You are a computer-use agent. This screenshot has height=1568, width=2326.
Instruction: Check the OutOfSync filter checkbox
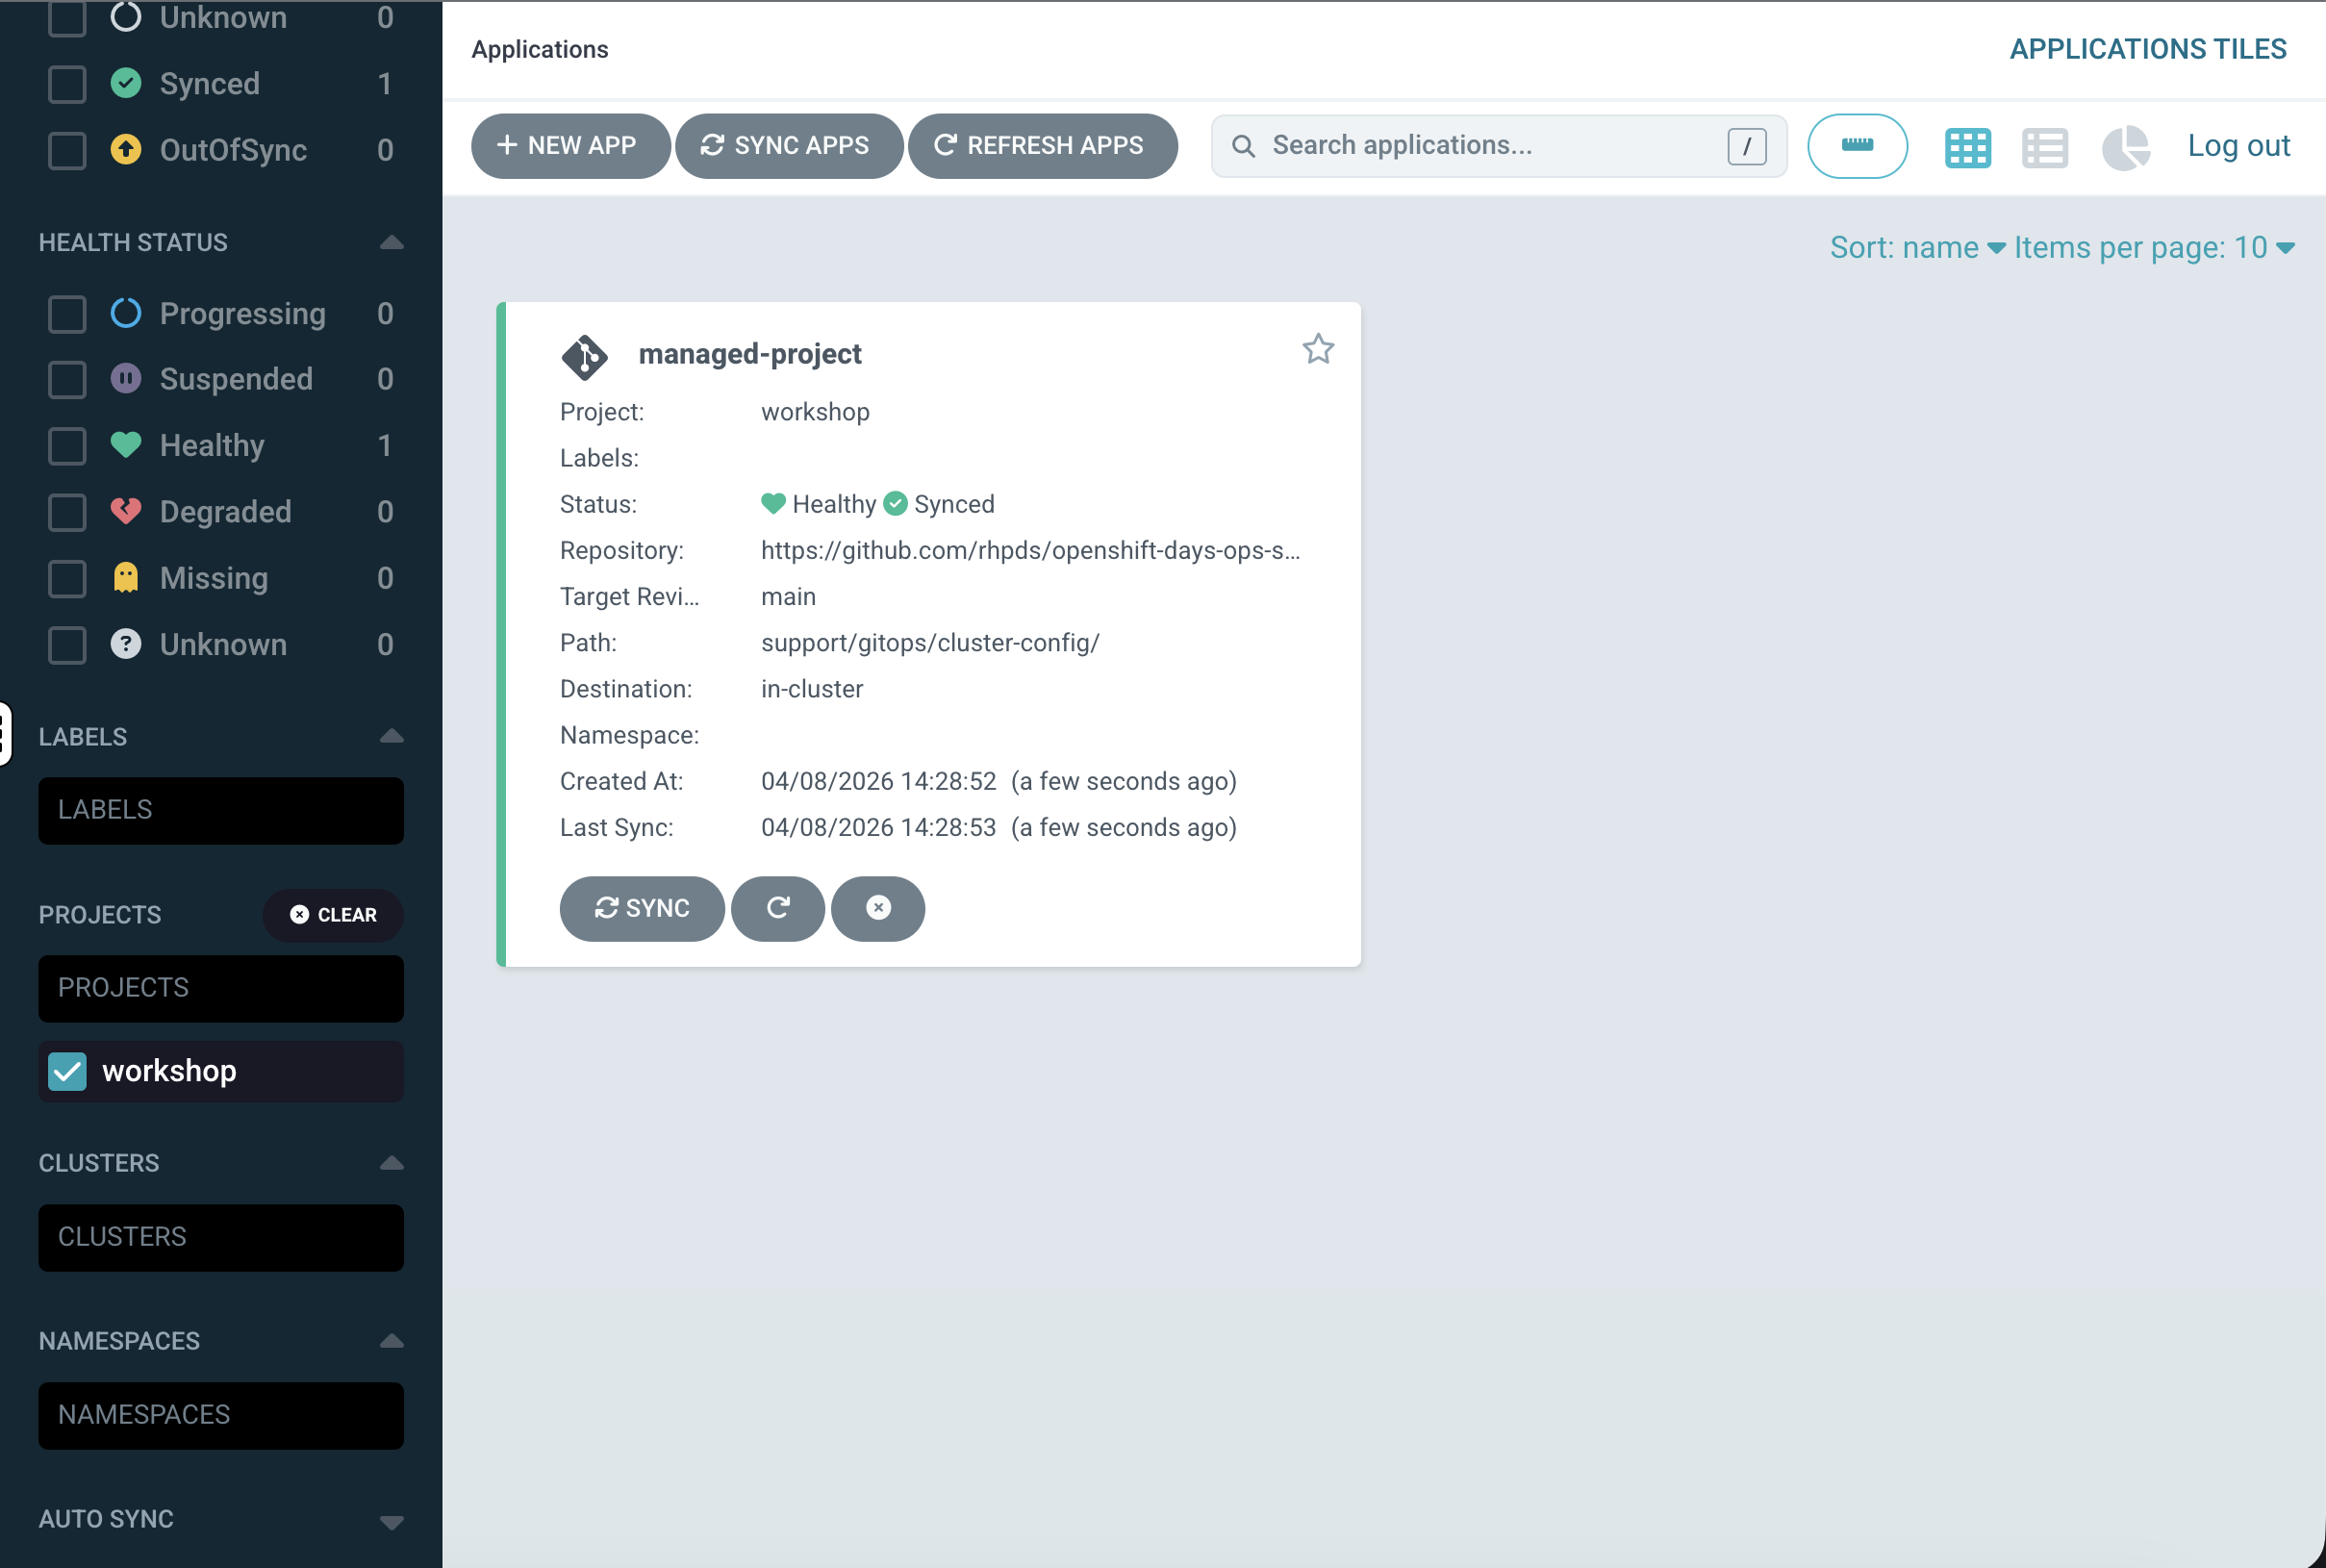[67, 150]
